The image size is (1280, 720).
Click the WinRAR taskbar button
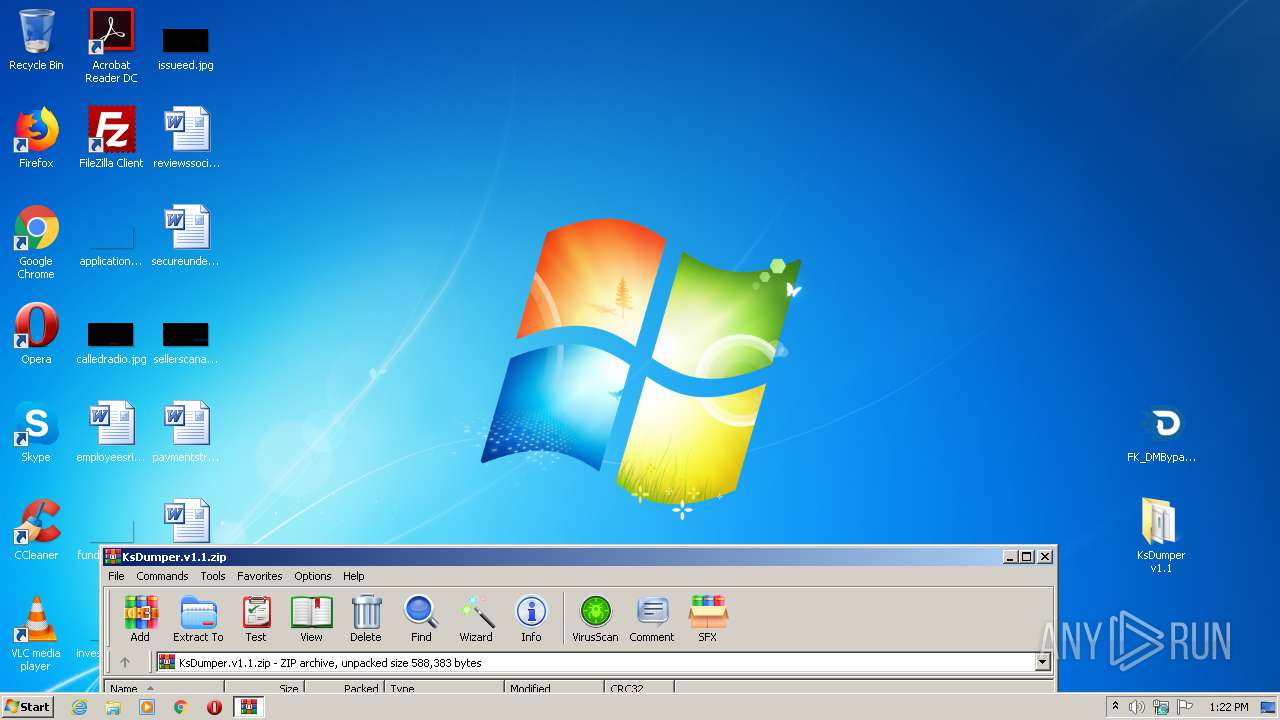point(248,707)
